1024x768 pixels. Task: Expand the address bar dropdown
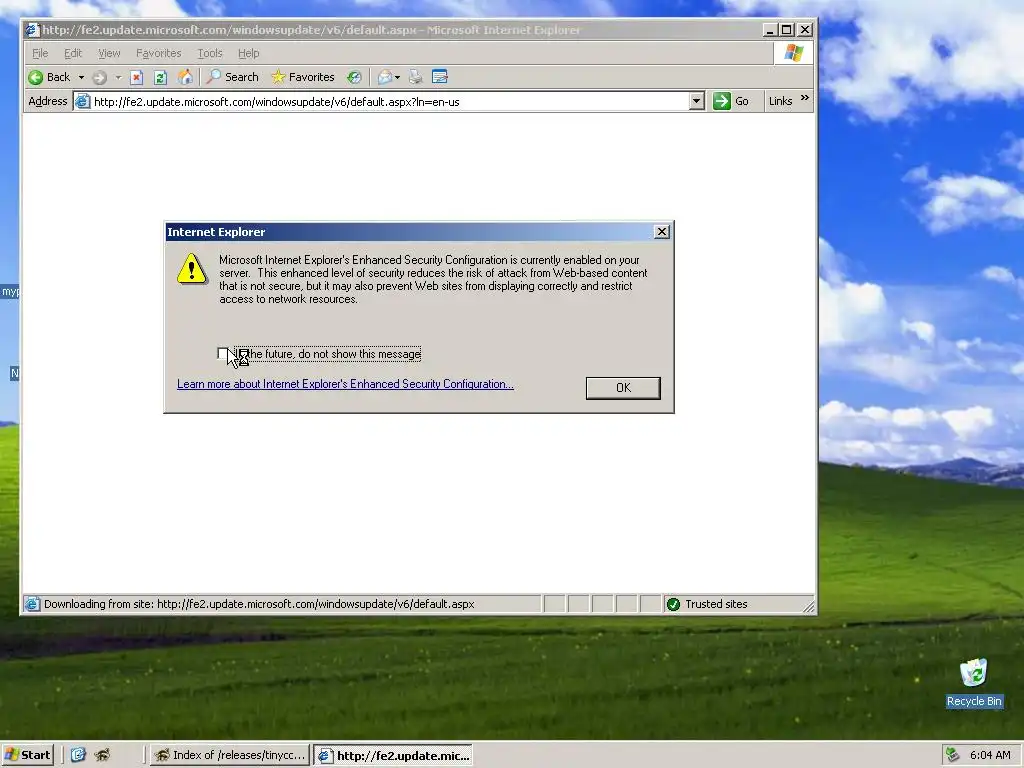(x=697, y=102)
